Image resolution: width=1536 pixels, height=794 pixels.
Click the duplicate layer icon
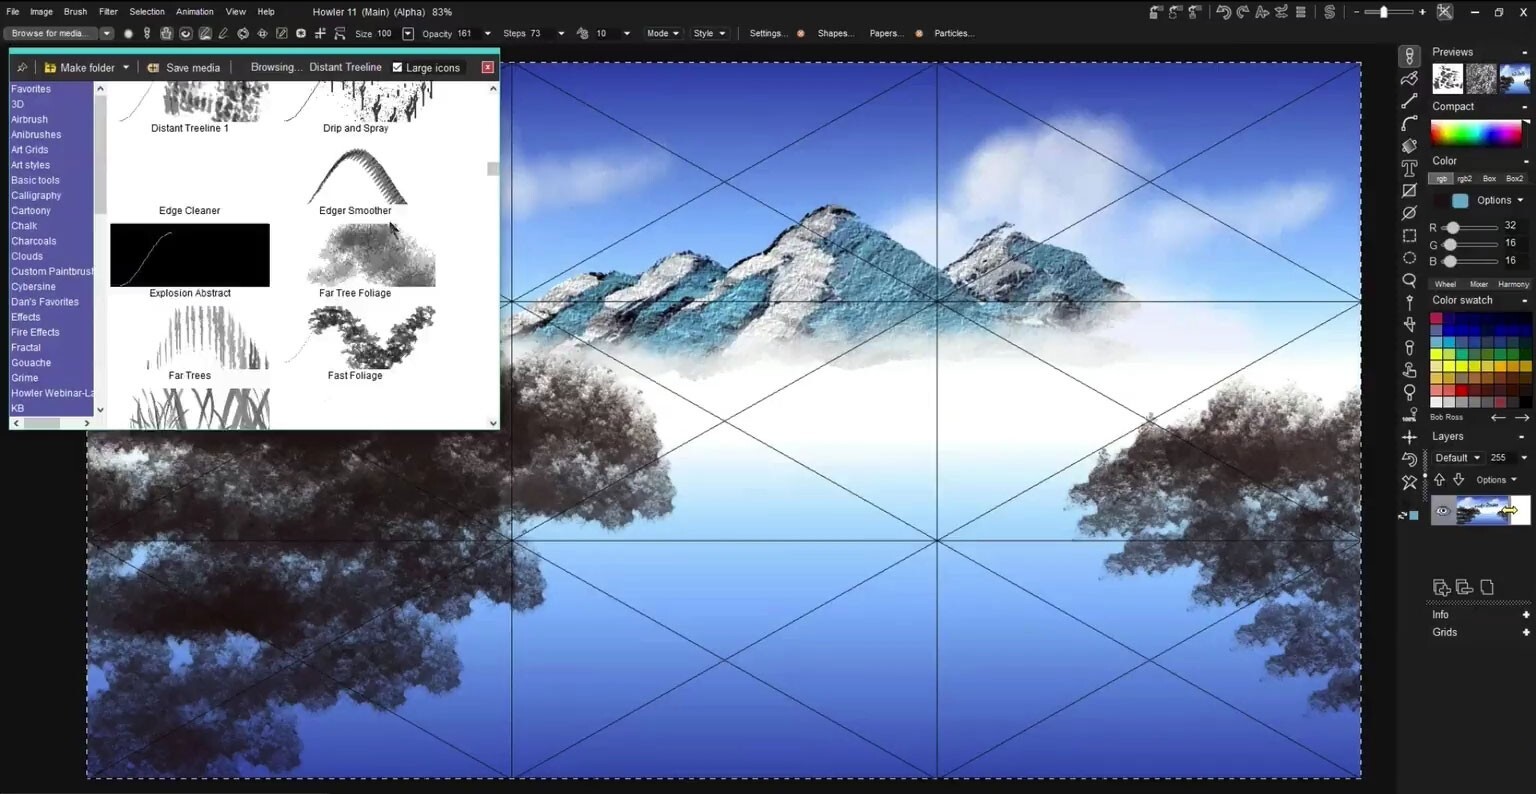pyautogui.click(x=1464, y=588)
